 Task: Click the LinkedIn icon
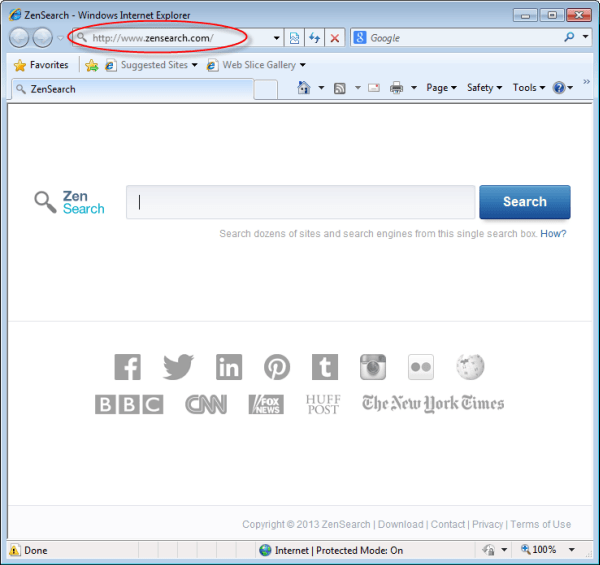point(229,367)
